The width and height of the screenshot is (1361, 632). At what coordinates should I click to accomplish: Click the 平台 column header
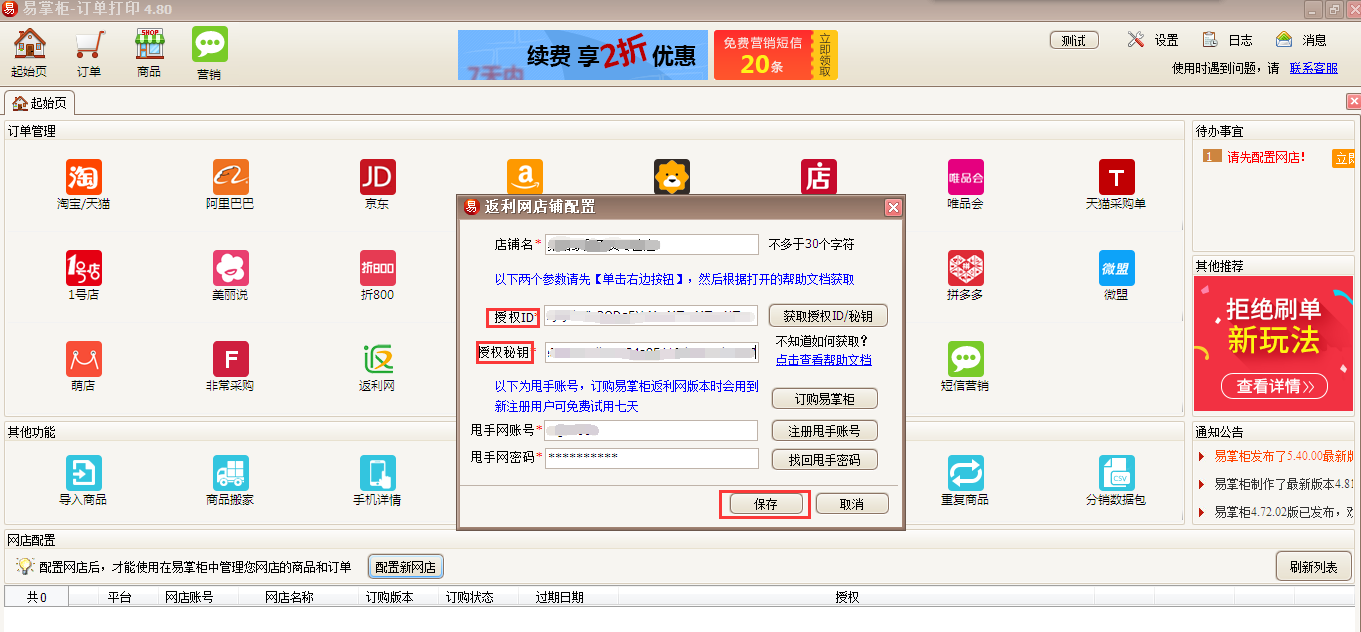[x=121, y=597]
